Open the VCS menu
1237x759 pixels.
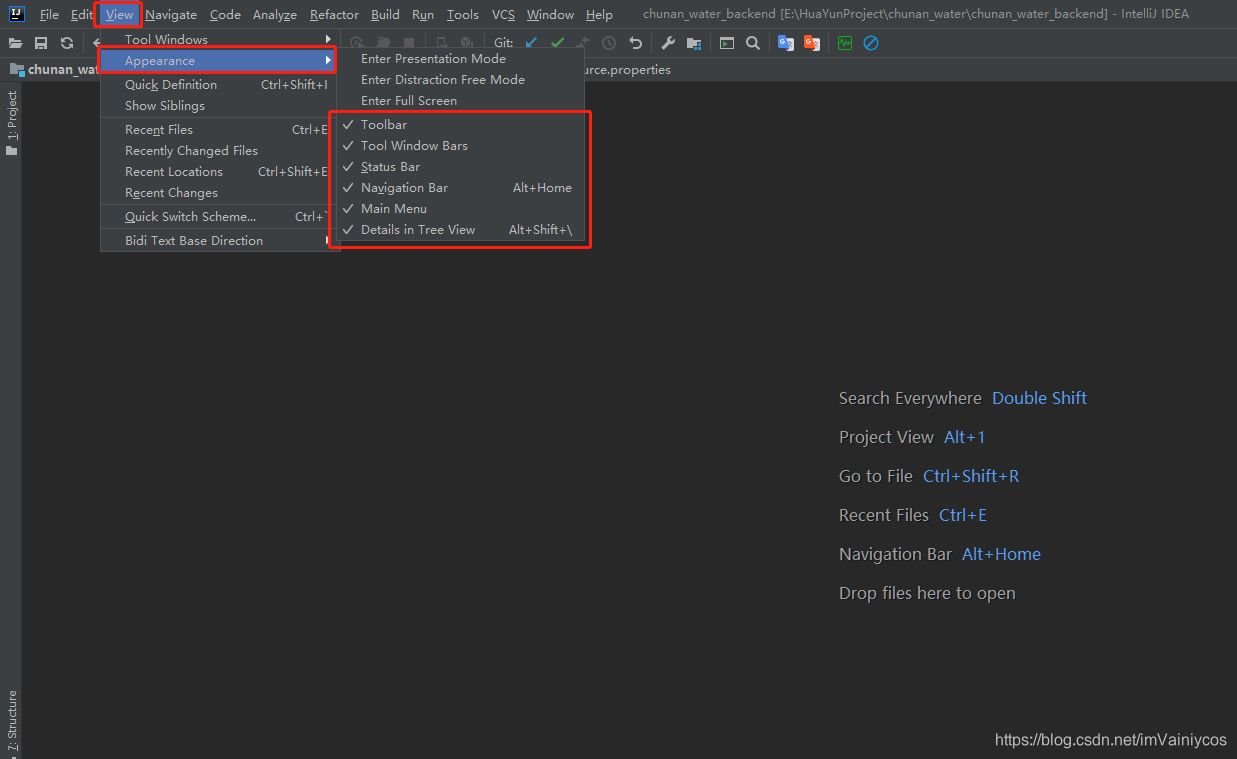(x=503, y=15)
